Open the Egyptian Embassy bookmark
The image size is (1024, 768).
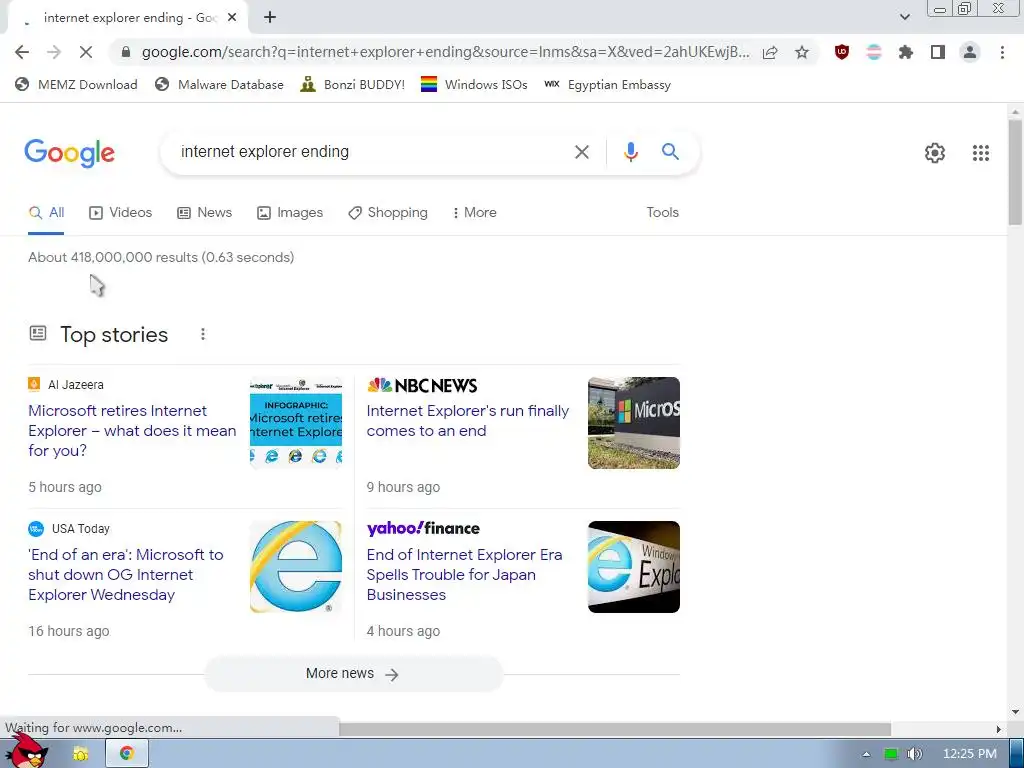pyautogui.click(x=607, y=84)
